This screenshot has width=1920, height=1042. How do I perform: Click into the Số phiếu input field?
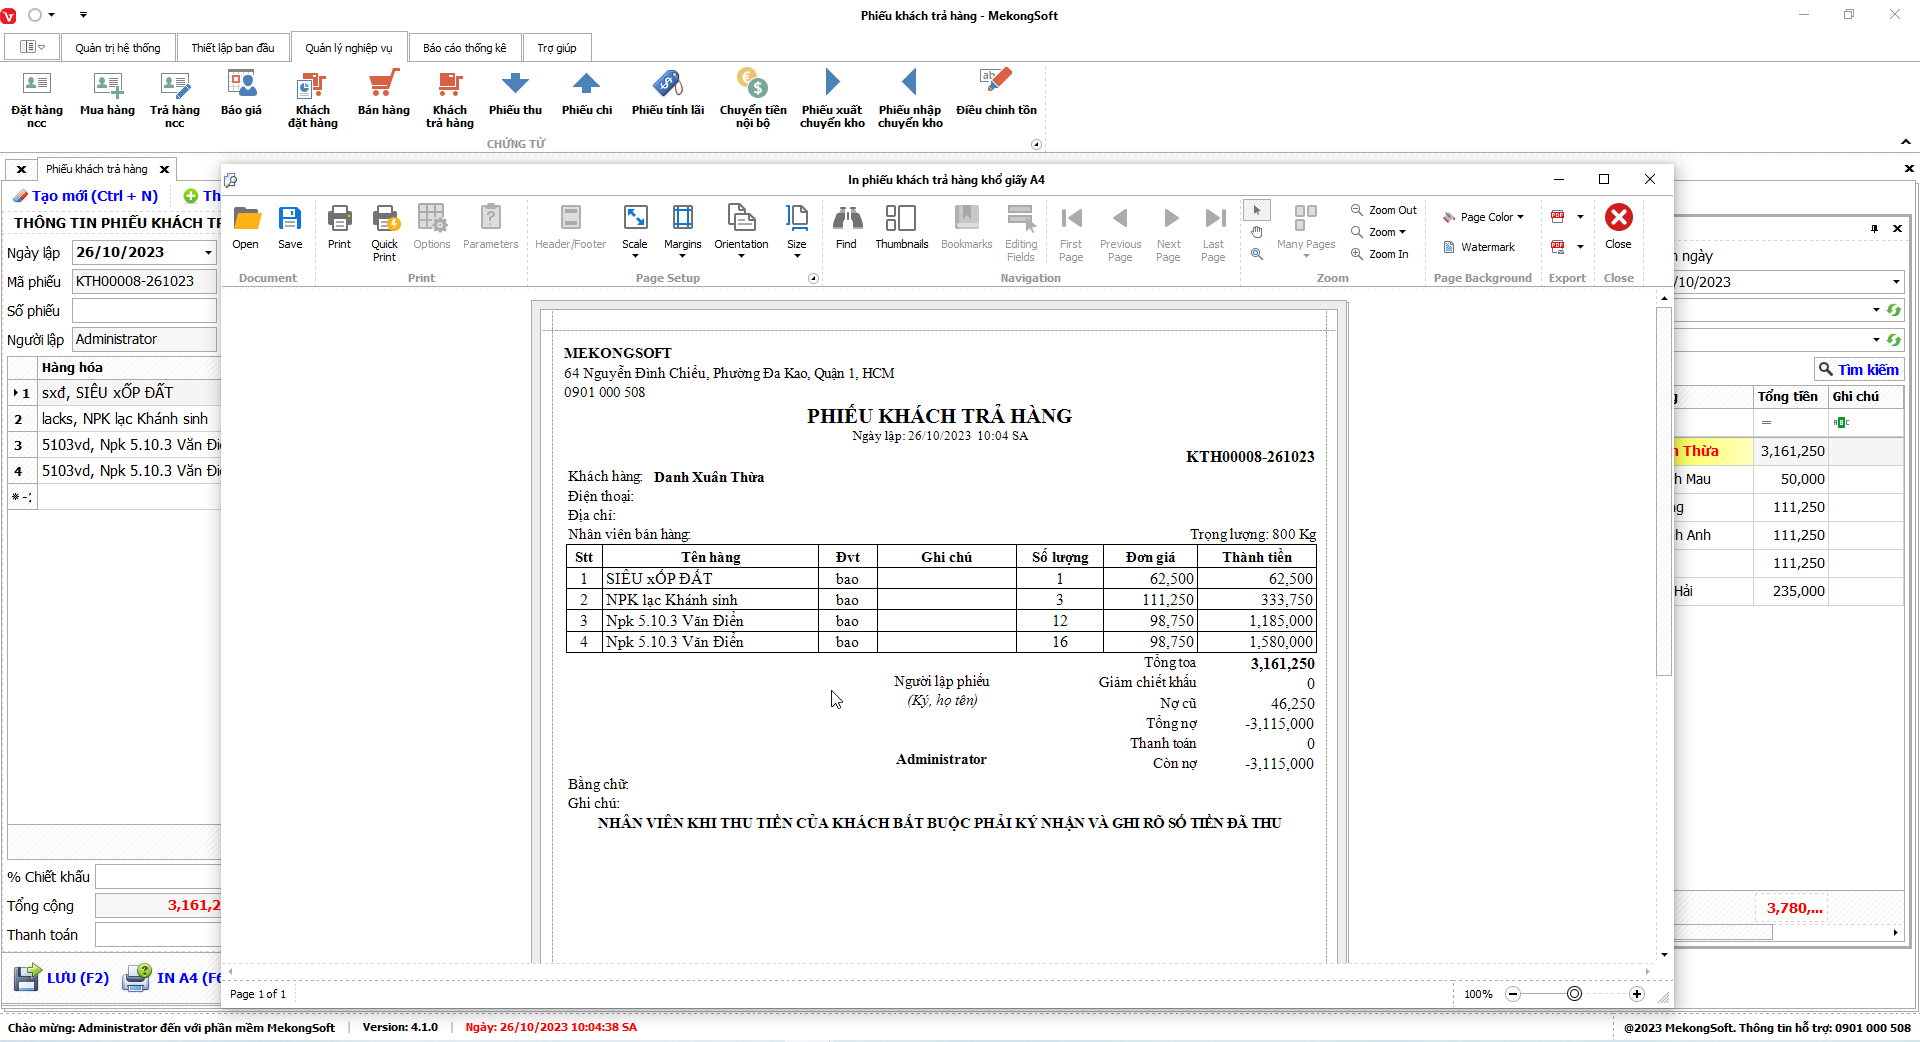coord(144,311)
